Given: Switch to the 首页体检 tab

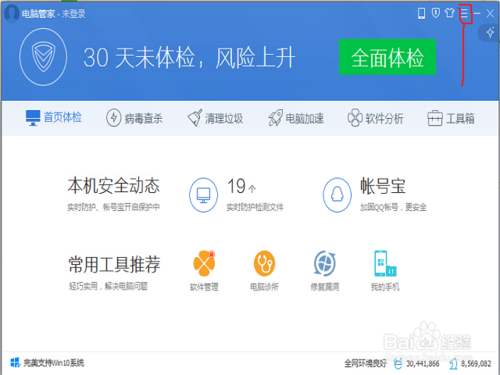Looking at the screenshot, I should (x=54, y=118).
